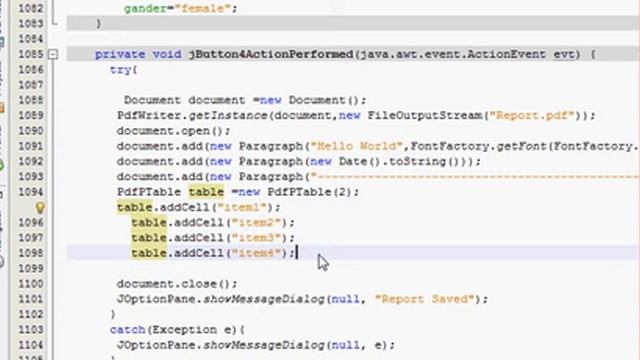
Task: Click line number 1088 in the gutter
Action: (x=31, y=100)
